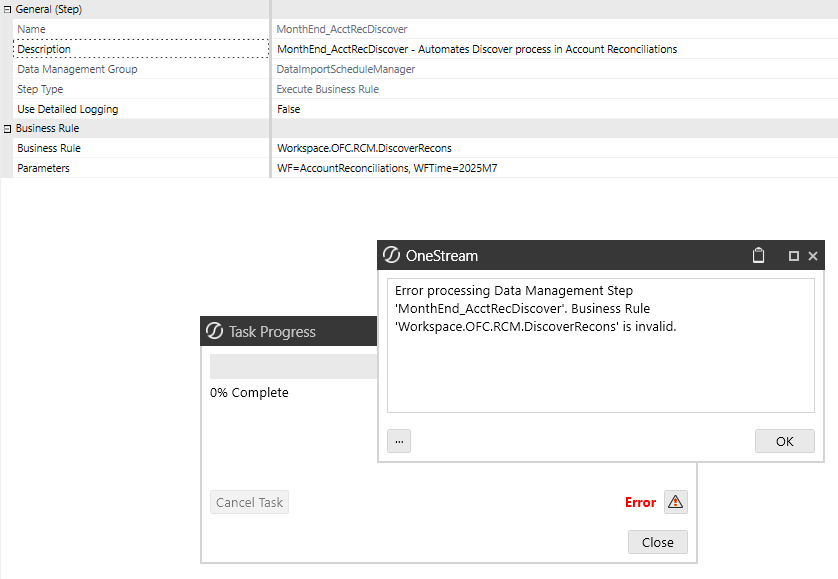Click the copy-to-clipboard icon in OneStream dialog

[x=758, y=256]
